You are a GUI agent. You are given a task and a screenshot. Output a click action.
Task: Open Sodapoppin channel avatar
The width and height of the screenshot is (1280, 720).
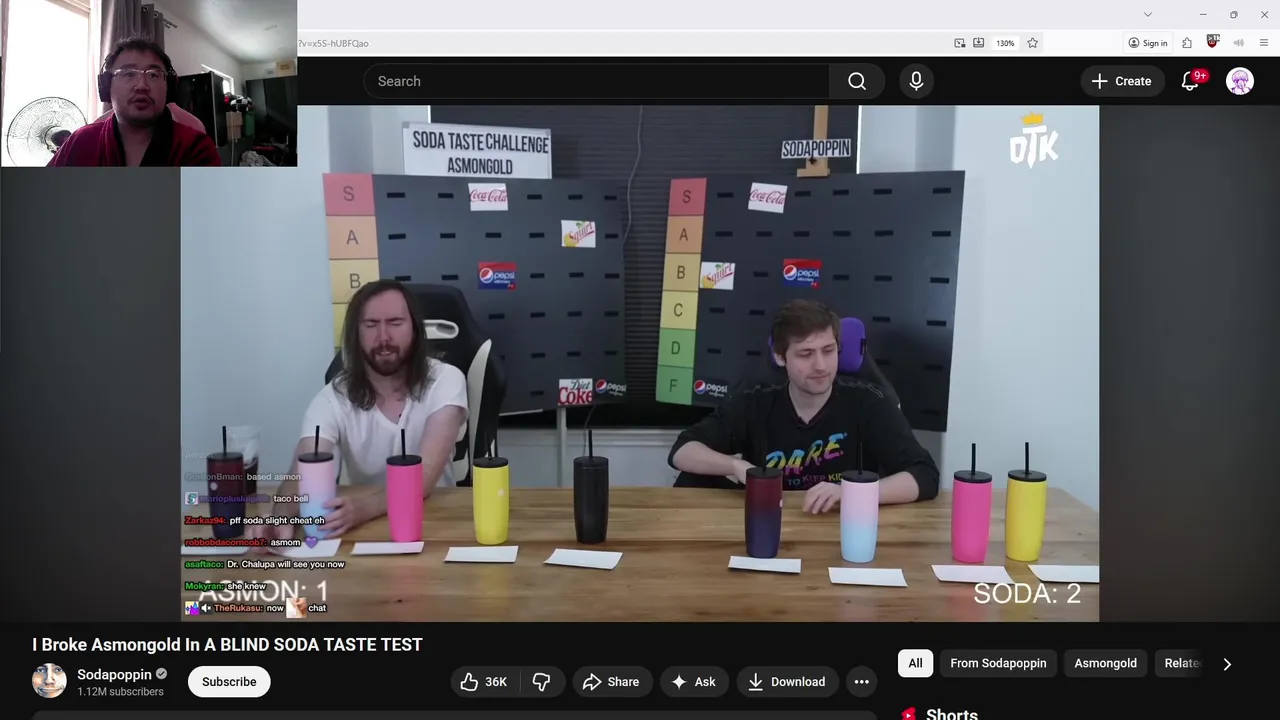click(x=49, y=681)
